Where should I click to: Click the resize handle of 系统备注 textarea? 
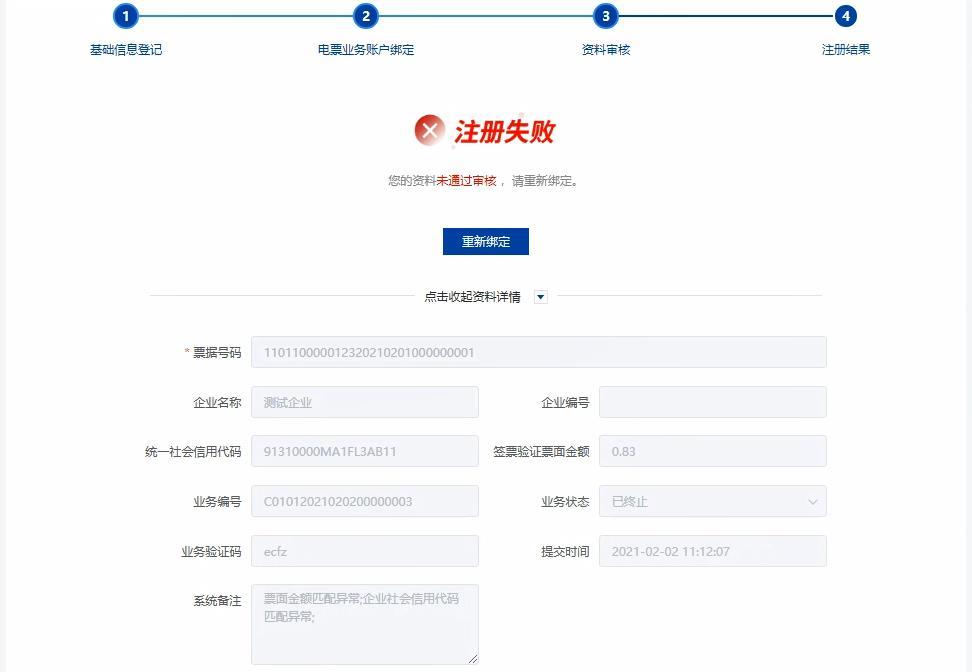(x=473, y=660)
